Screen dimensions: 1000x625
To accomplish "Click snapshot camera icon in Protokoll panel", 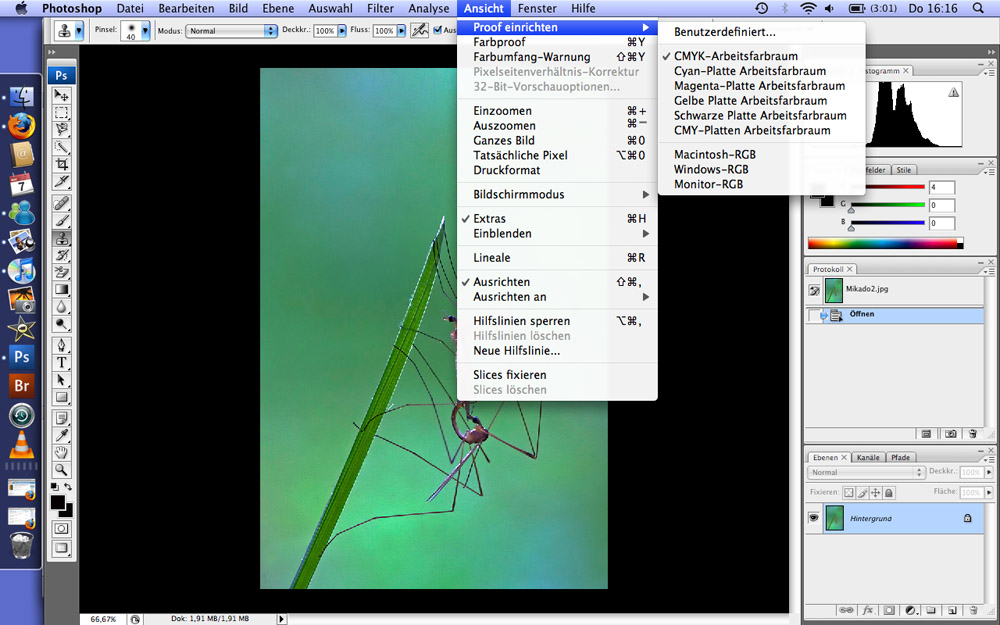I will [950, 433].
